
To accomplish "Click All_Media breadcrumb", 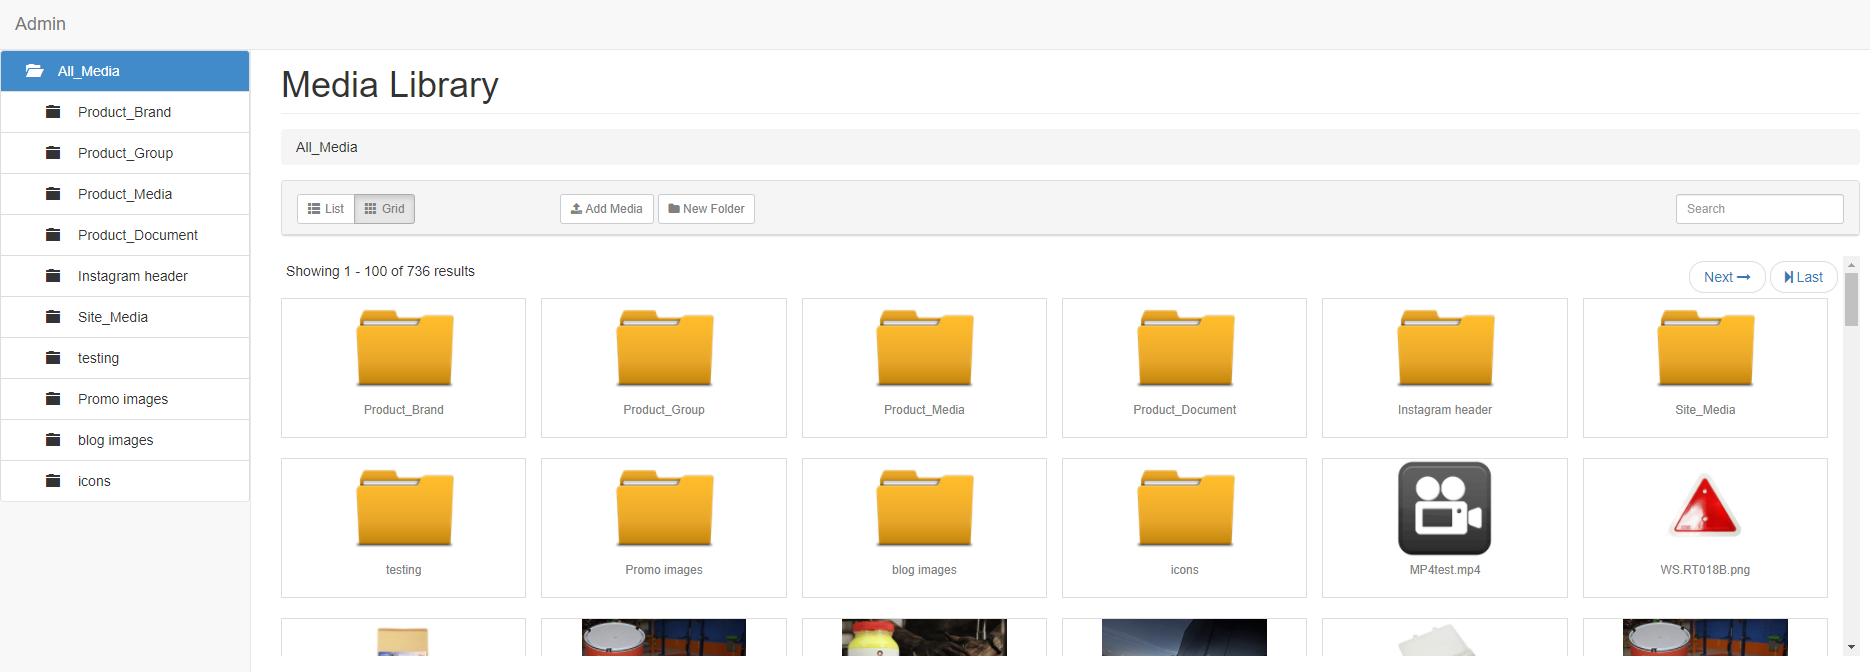I will coord(327,147).
